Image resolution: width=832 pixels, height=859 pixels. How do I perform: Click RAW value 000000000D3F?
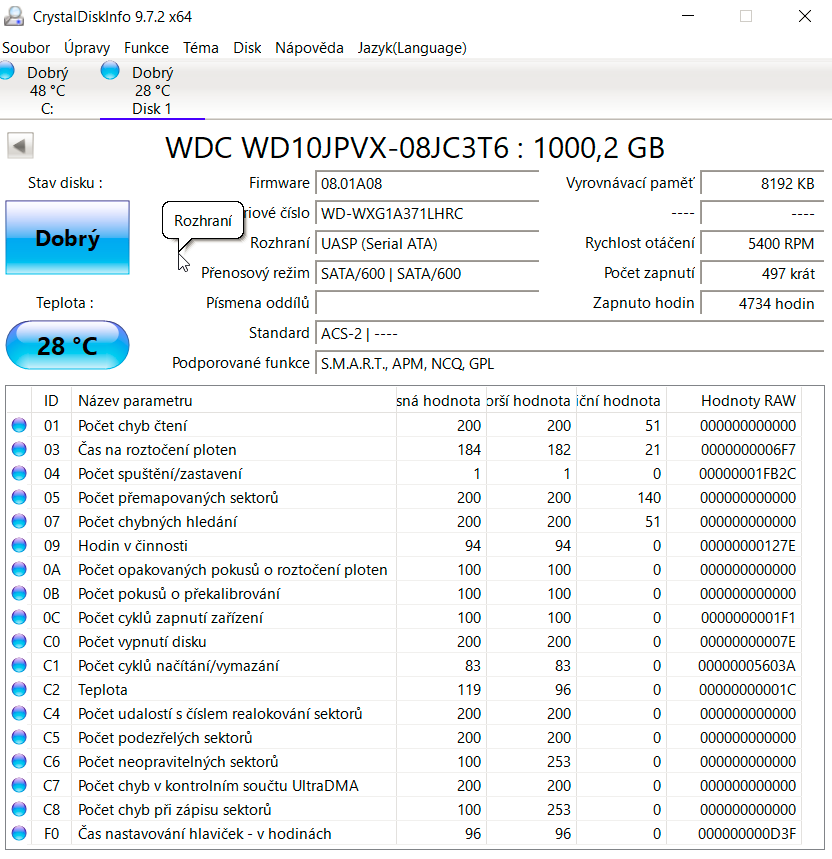click(x=747, y=834)
